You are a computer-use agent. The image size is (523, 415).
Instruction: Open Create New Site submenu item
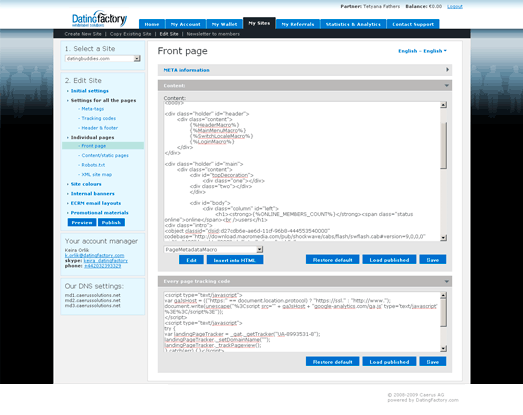coord(83,34)
